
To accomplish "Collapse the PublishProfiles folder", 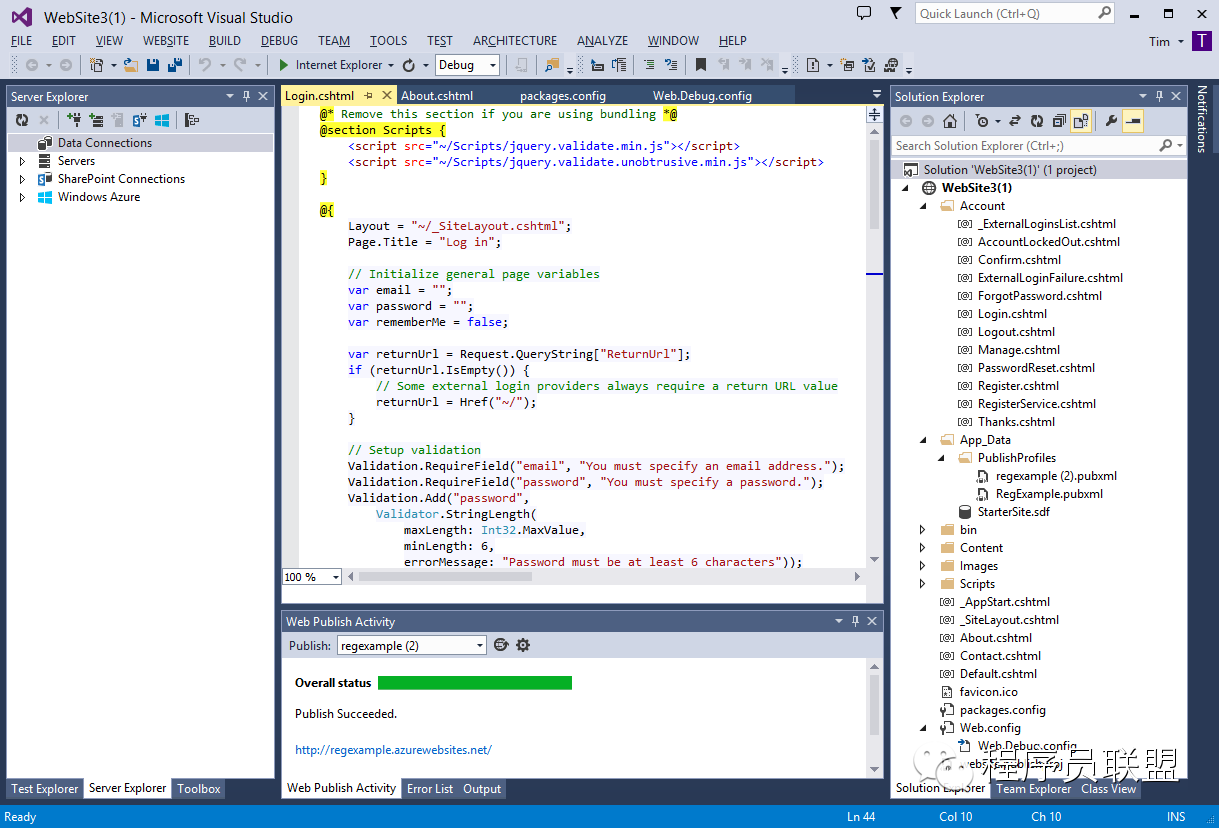I will pos(942,458).
